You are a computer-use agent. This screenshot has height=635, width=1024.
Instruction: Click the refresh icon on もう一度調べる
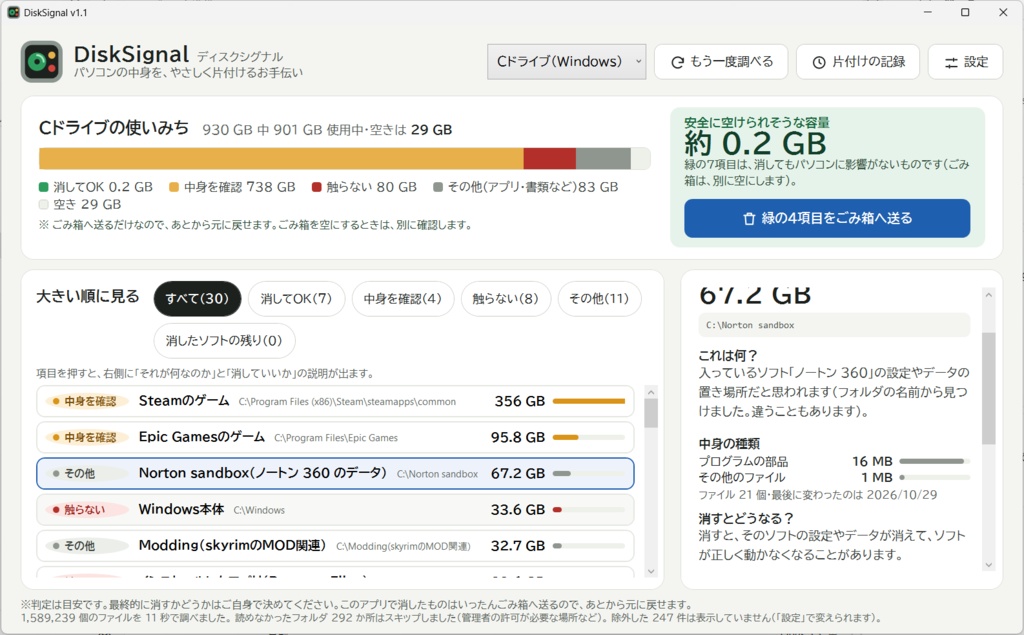pos(677,62)
